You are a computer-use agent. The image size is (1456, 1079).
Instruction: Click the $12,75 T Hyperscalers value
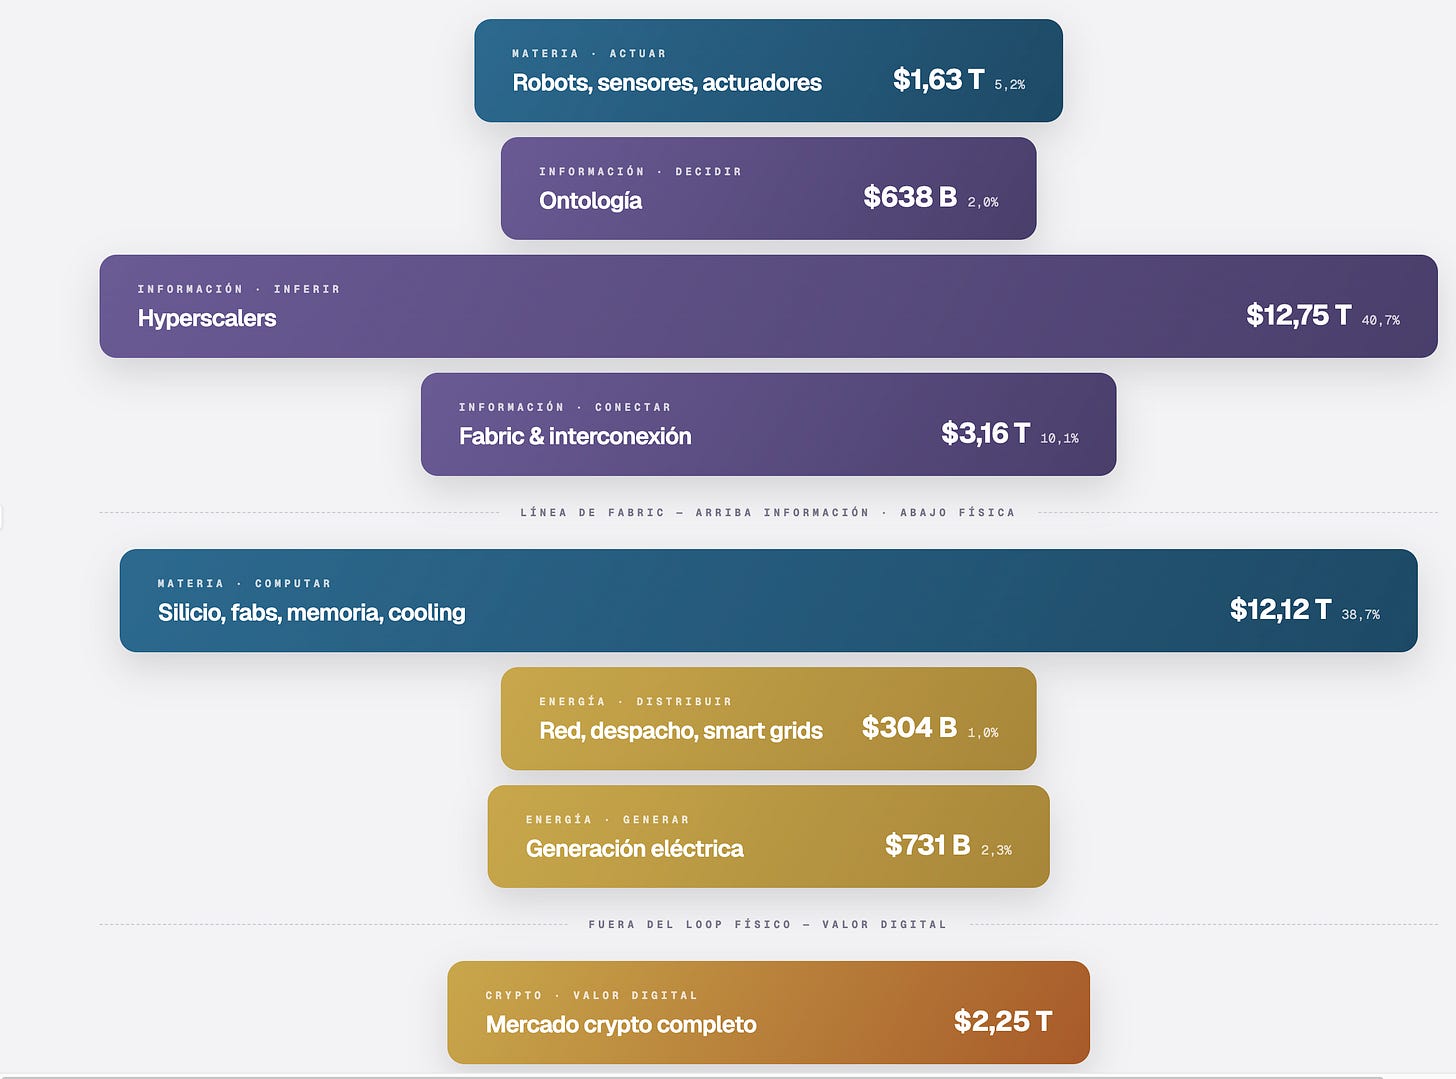tap(1298, 315)
